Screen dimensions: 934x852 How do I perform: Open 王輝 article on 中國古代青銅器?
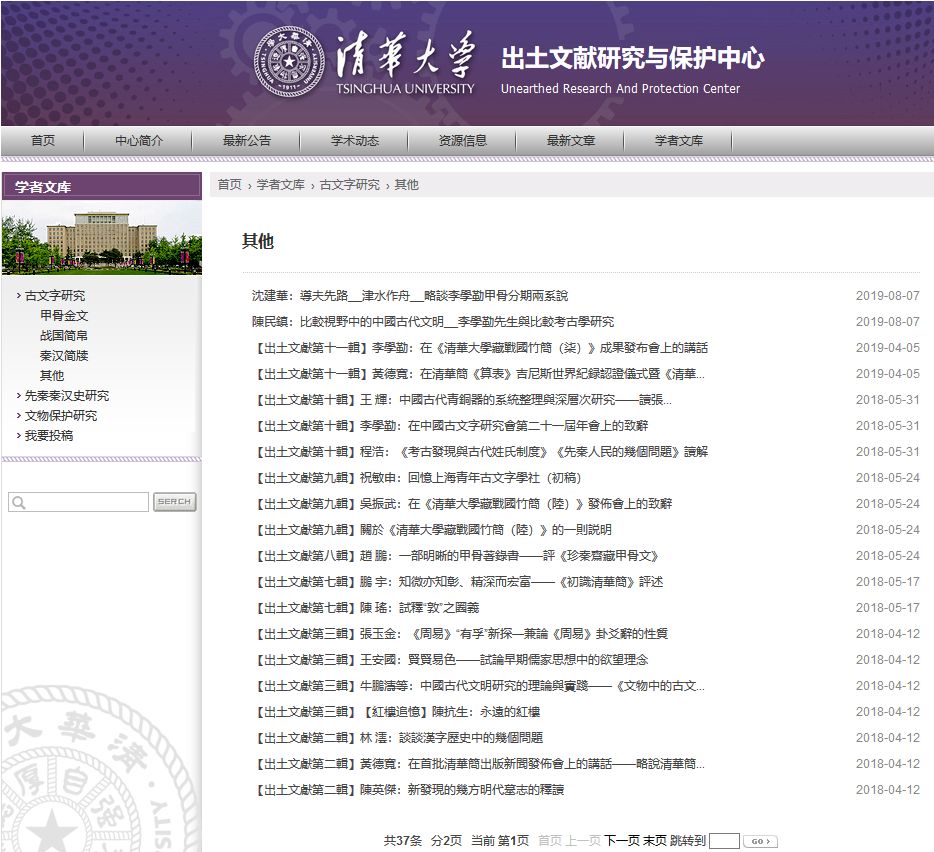pos(463,400)
